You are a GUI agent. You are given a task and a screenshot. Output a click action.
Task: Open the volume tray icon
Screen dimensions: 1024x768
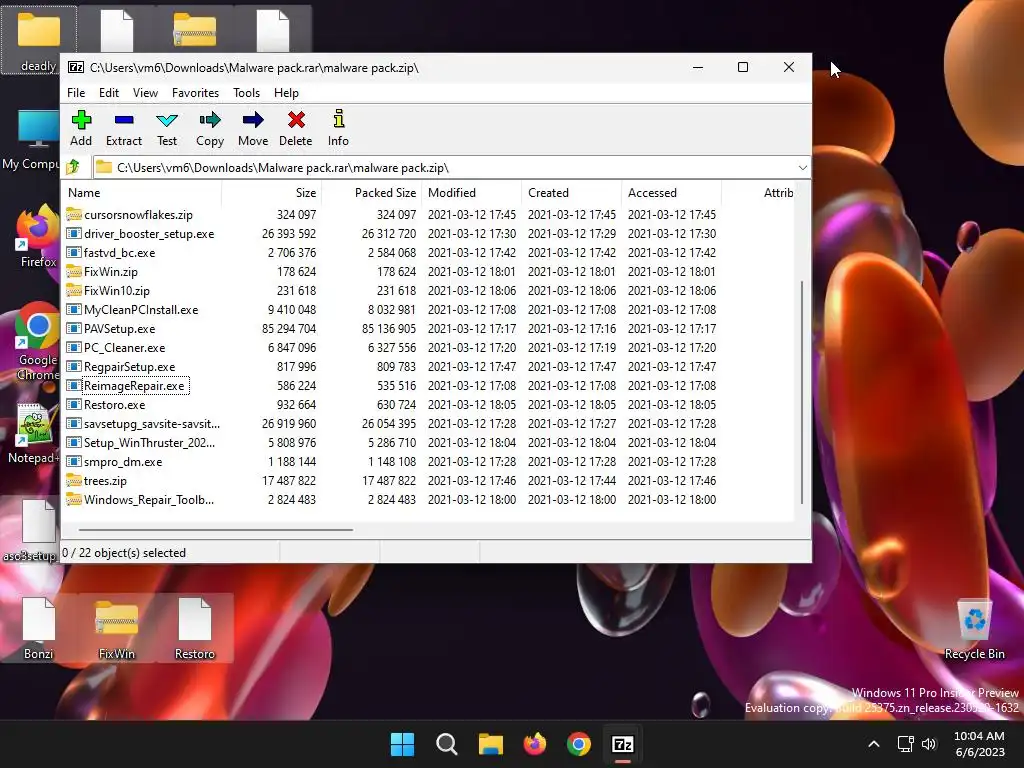(x=929, y=744)
